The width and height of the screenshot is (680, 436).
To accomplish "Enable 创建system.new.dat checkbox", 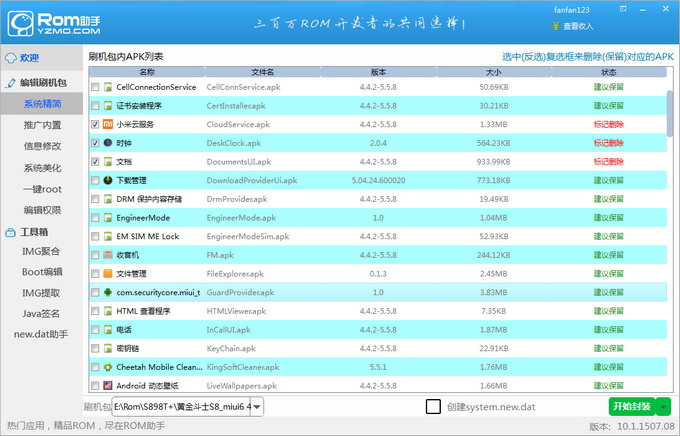I will (x=433, y=406).
